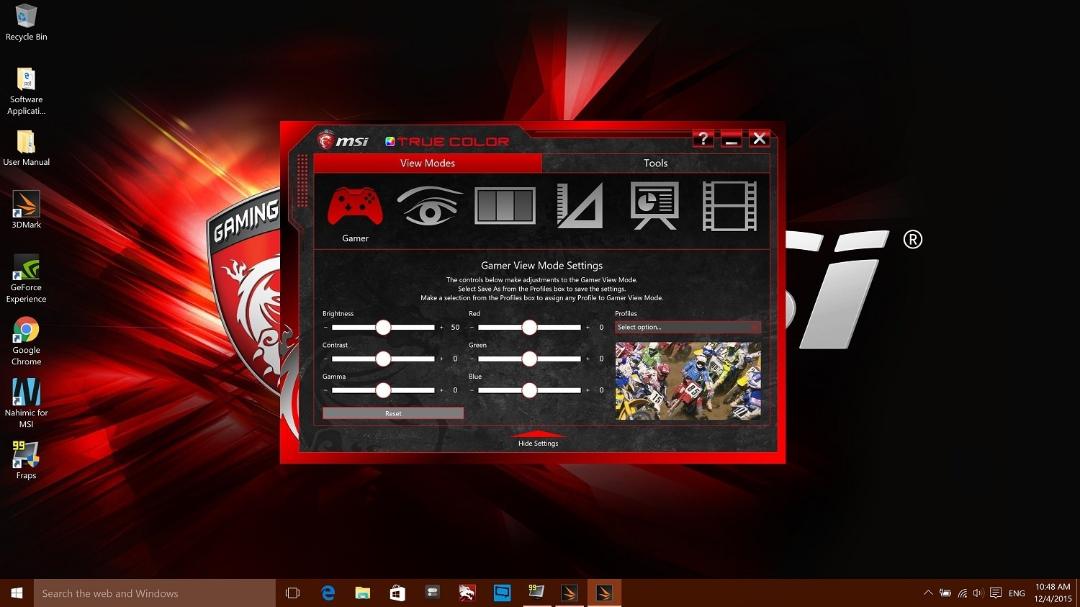This screenshot has height=607, width=1080.
Task: Show hidden system tray icons chevron
Action: coord(928,593)
